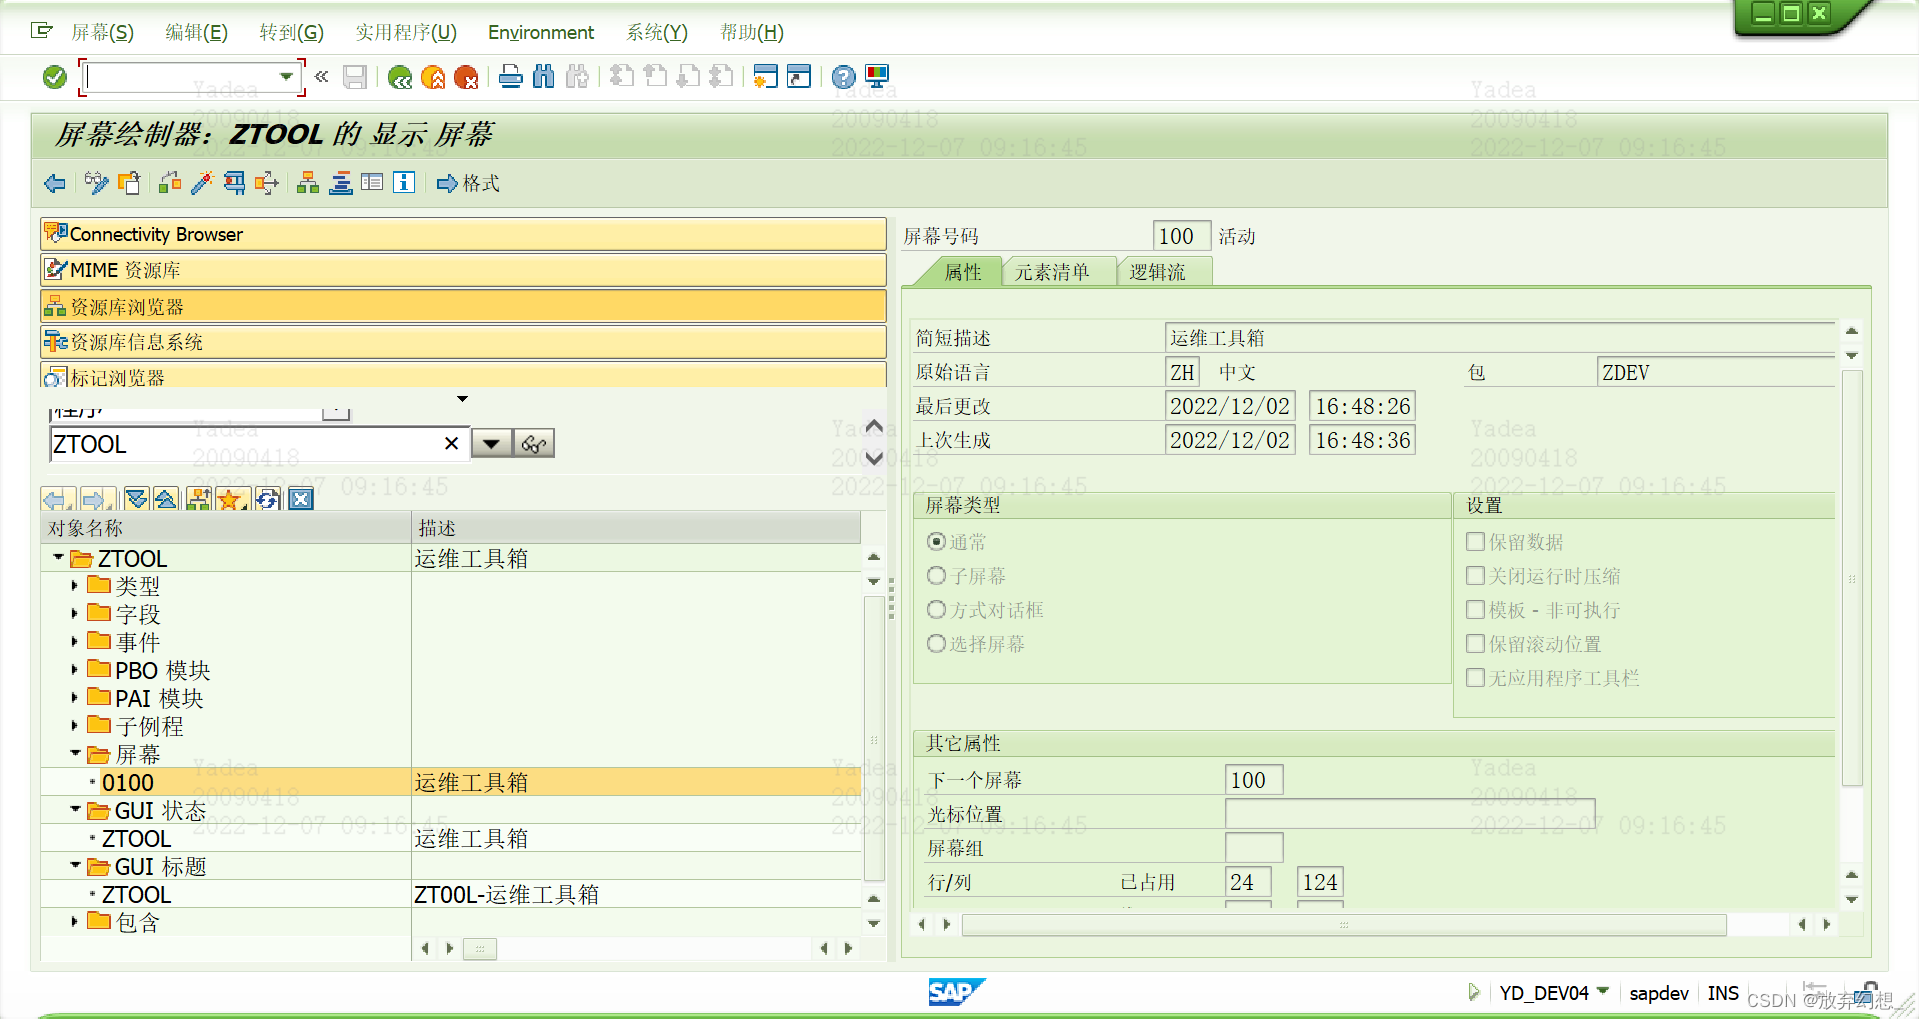Expand the 字段 folder node
Viewport: 1919px width, 1019px height.
click(x=74, y=614)
